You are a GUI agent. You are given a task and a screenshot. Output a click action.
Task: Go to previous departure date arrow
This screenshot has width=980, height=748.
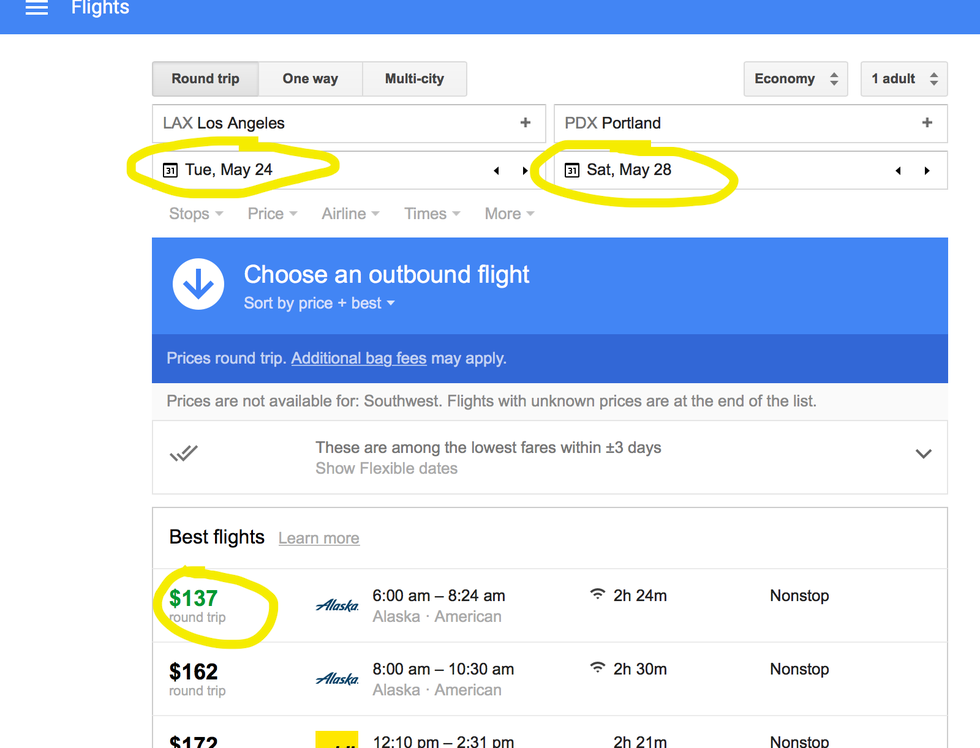496,171
